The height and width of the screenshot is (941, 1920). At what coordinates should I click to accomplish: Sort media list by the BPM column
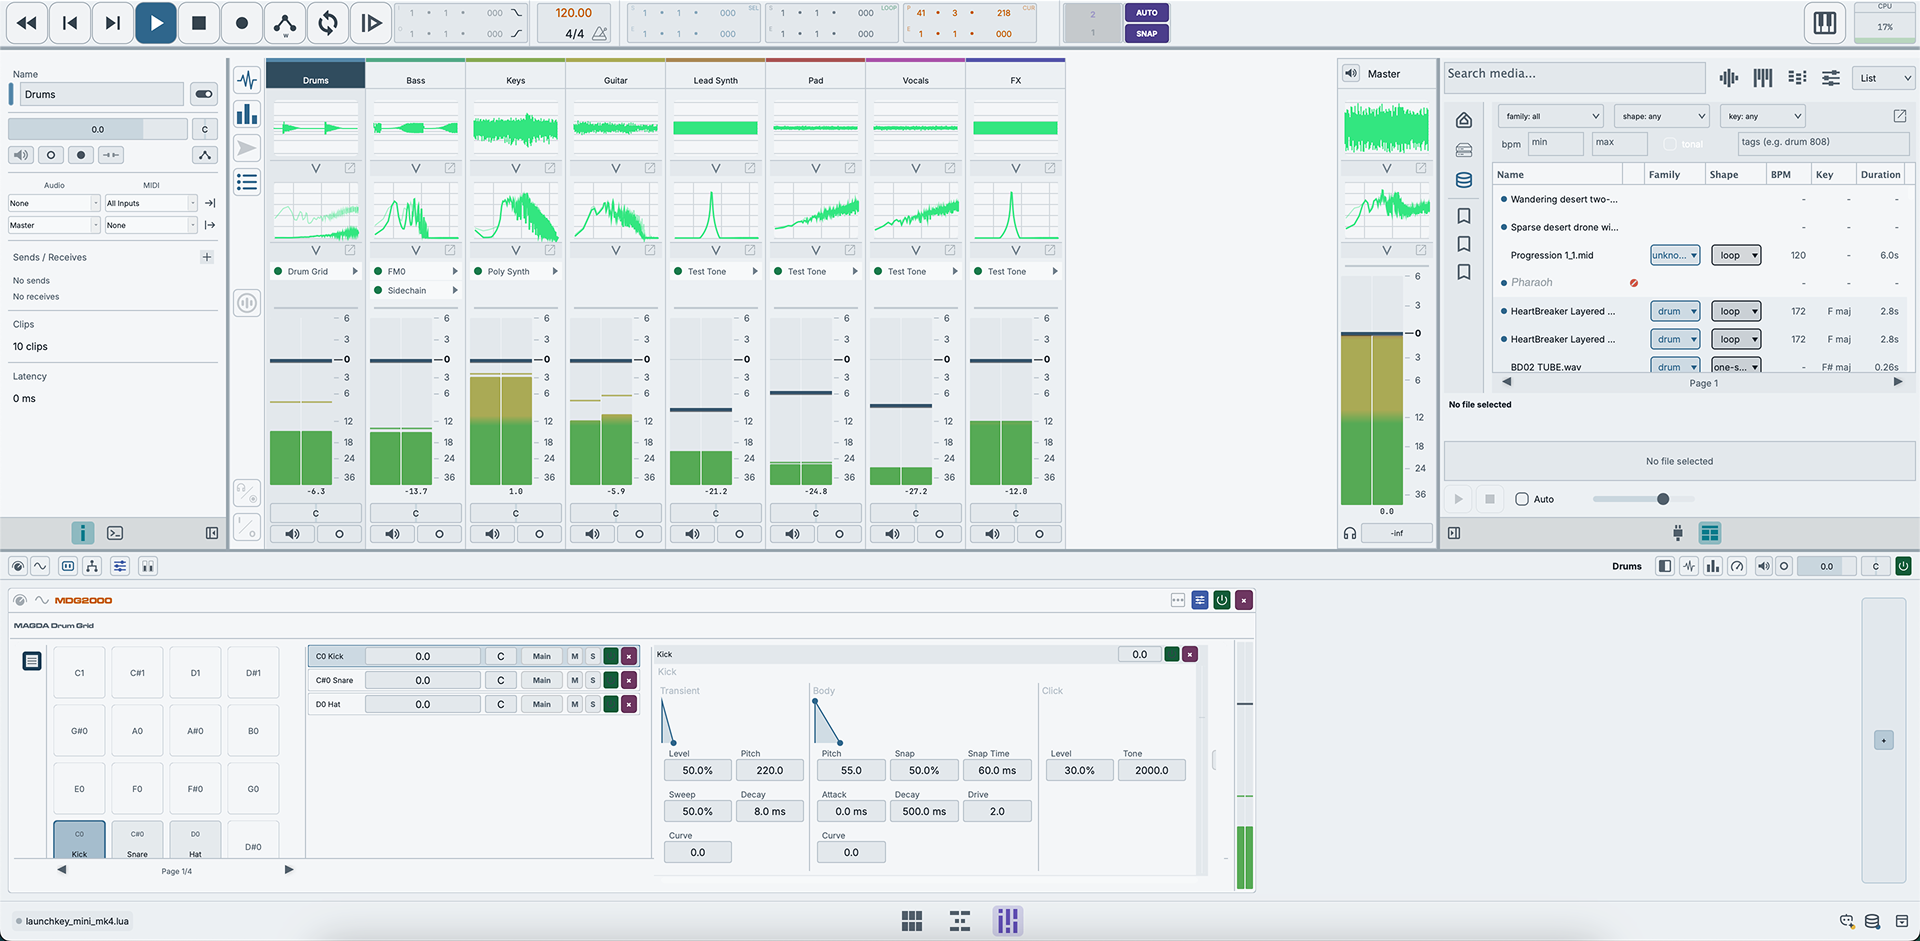(x=1787, y=174)
